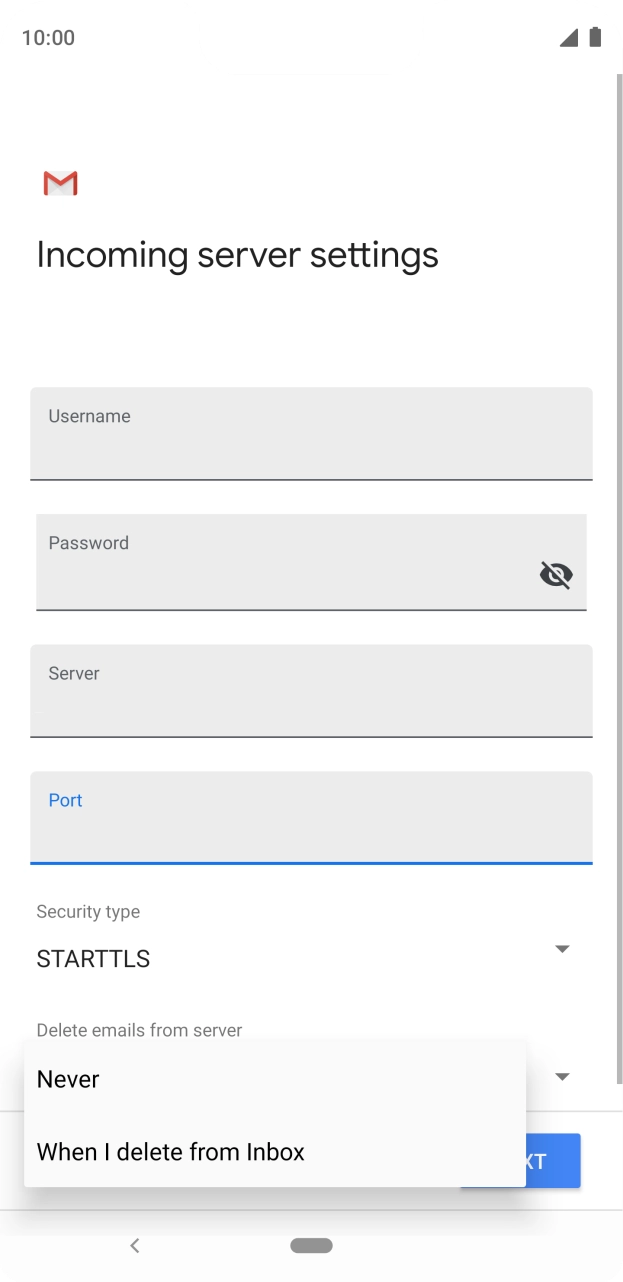Tap the home pill at screen bottom
This screenshot has height=1282, width=623.
(x=311, y=1245)
